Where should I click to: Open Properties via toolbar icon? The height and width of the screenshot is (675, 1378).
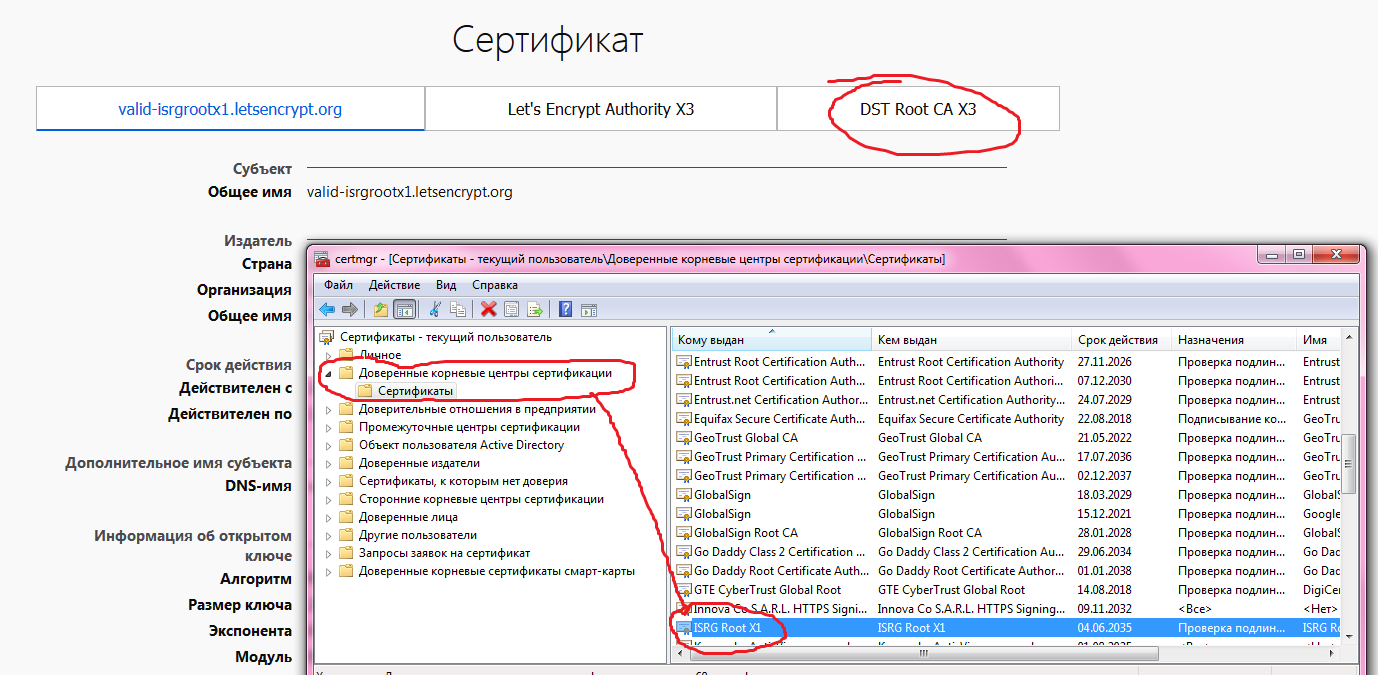coord(511,309)
